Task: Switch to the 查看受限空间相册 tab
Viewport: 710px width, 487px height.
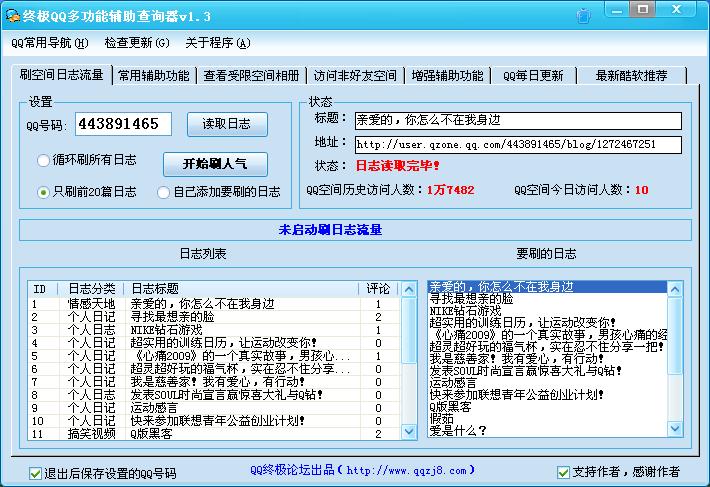Action: 251,76
